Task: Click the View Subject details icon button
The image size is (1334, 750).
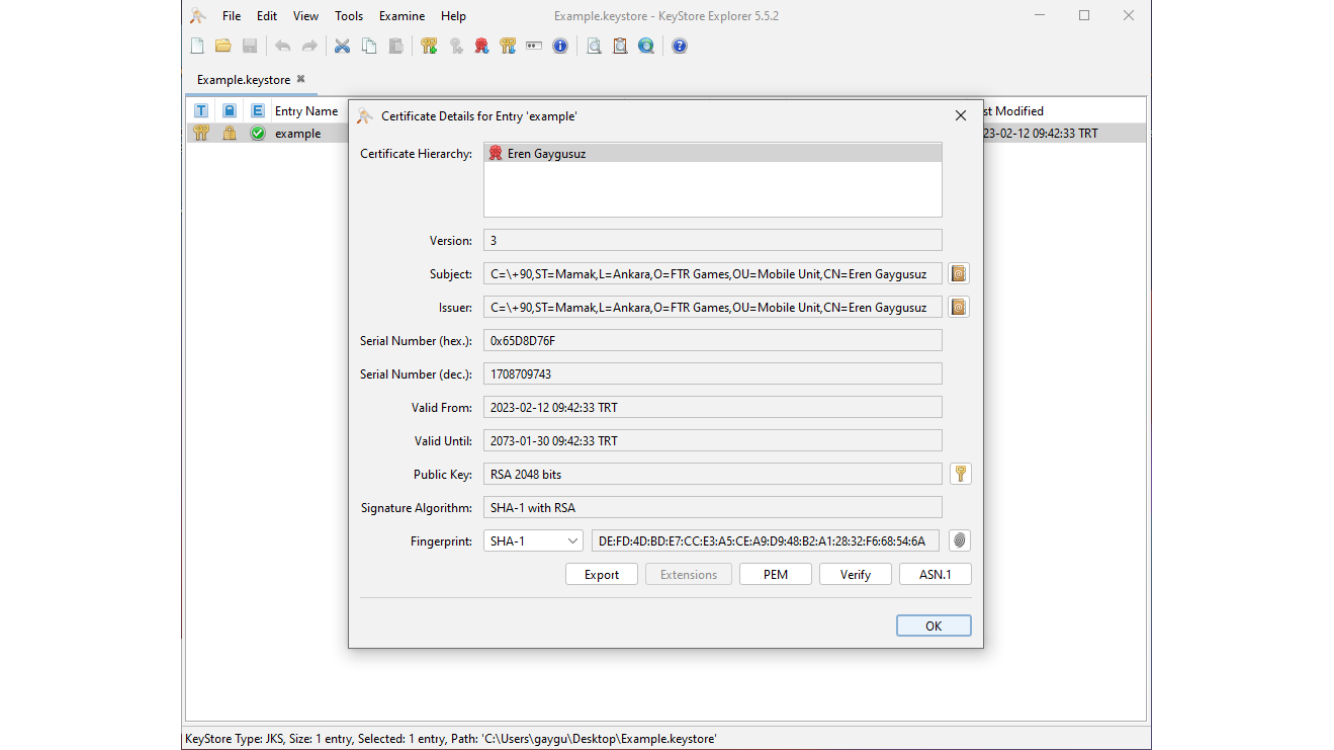Action: tap(959, 274)
